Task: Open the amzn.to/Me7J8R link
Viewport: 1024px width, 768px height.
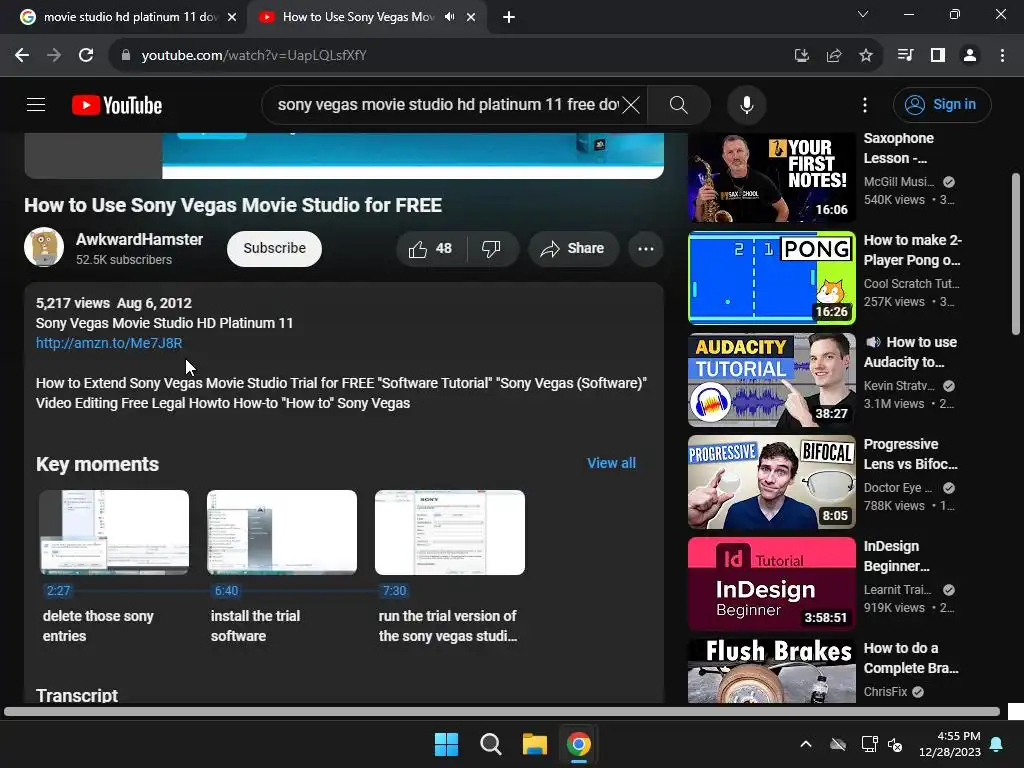Action: pos(108,343)
